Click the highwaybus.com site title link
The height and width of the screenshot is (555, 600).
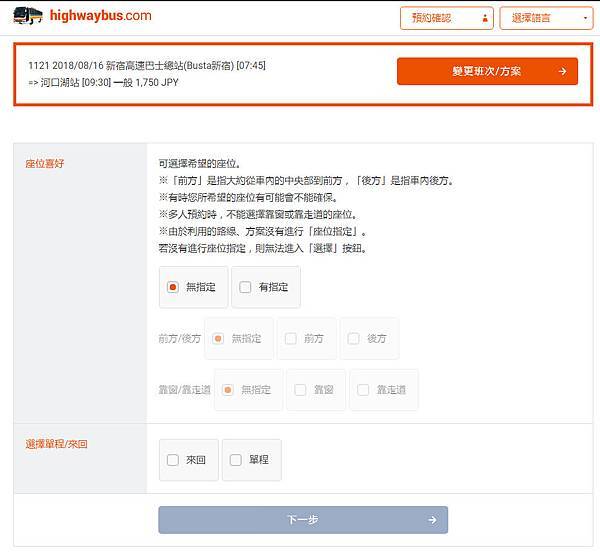tap(101, 16)
